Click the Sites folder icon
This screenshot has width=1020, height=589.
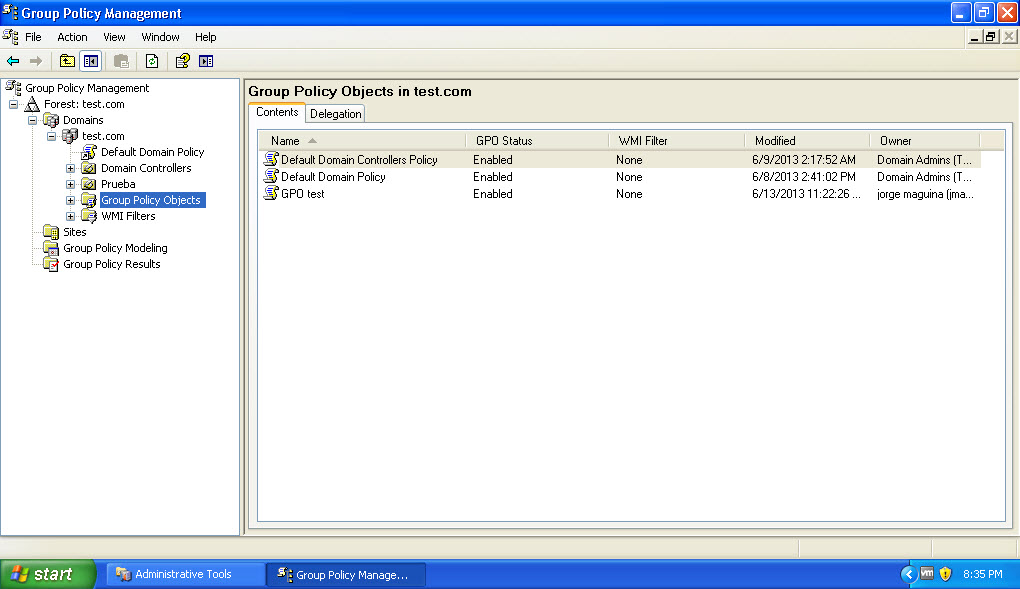[51, 232]
